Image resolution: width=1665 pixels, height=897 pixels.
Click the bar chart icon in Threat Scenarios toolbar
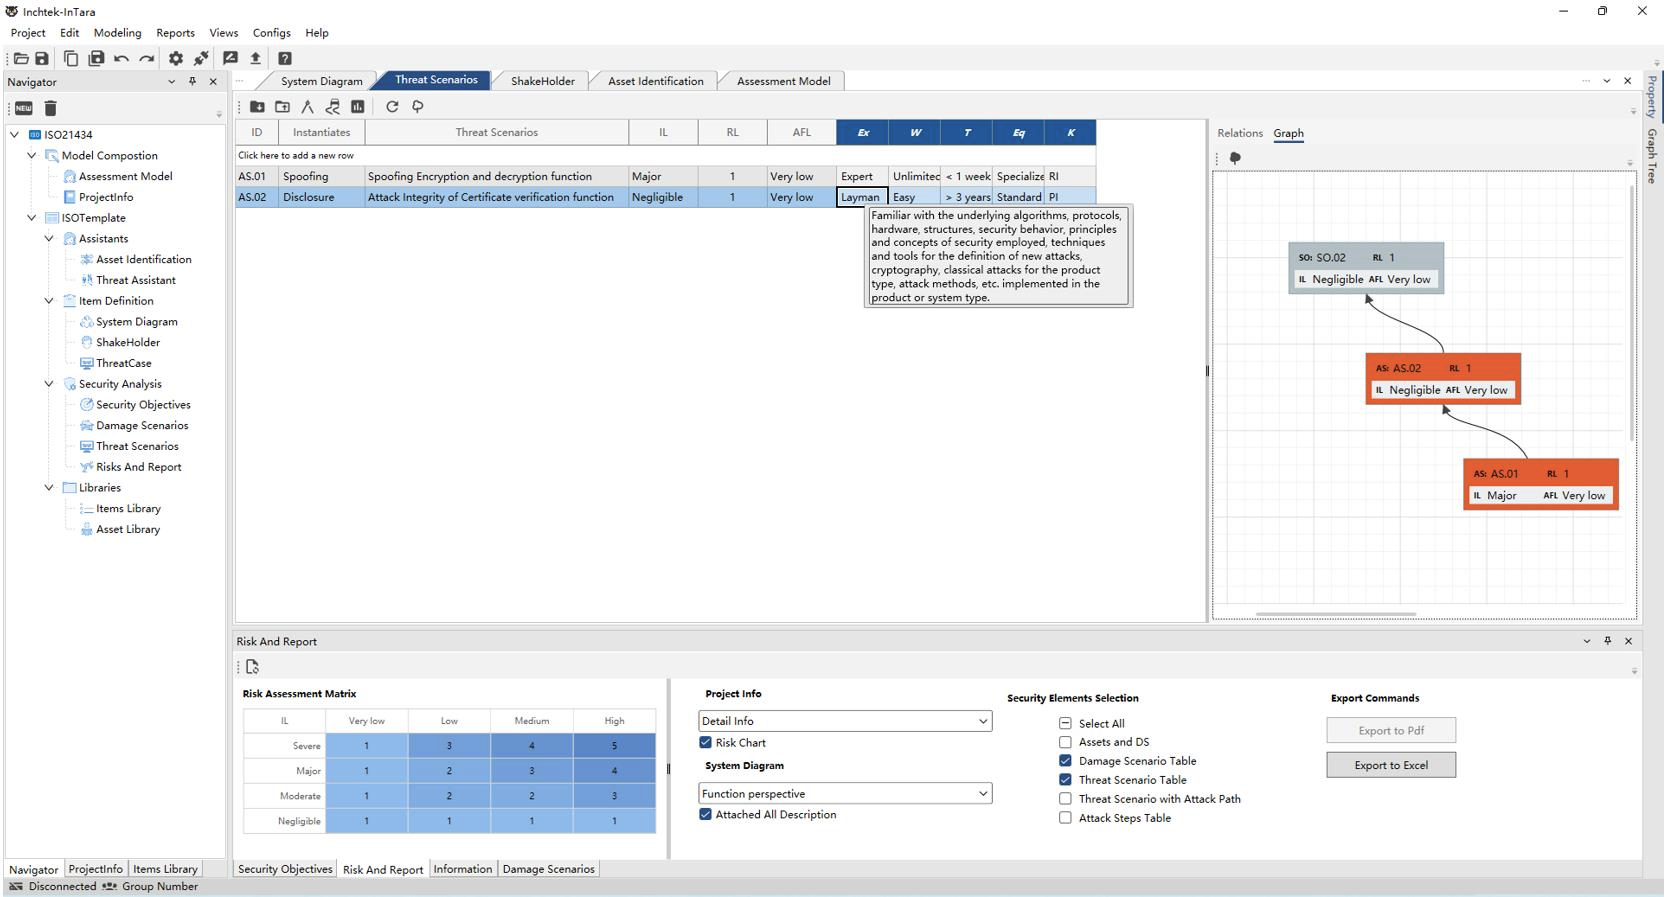358,107
